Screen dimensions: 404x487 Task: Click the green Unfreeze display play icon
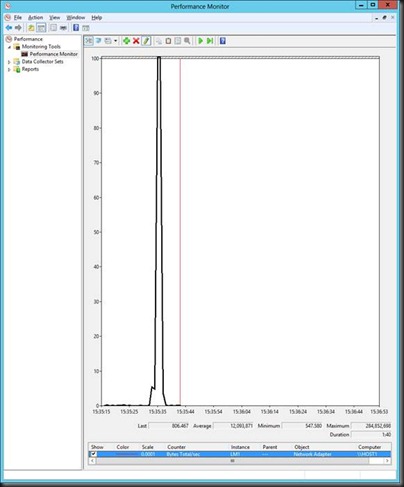click(200, 41)
